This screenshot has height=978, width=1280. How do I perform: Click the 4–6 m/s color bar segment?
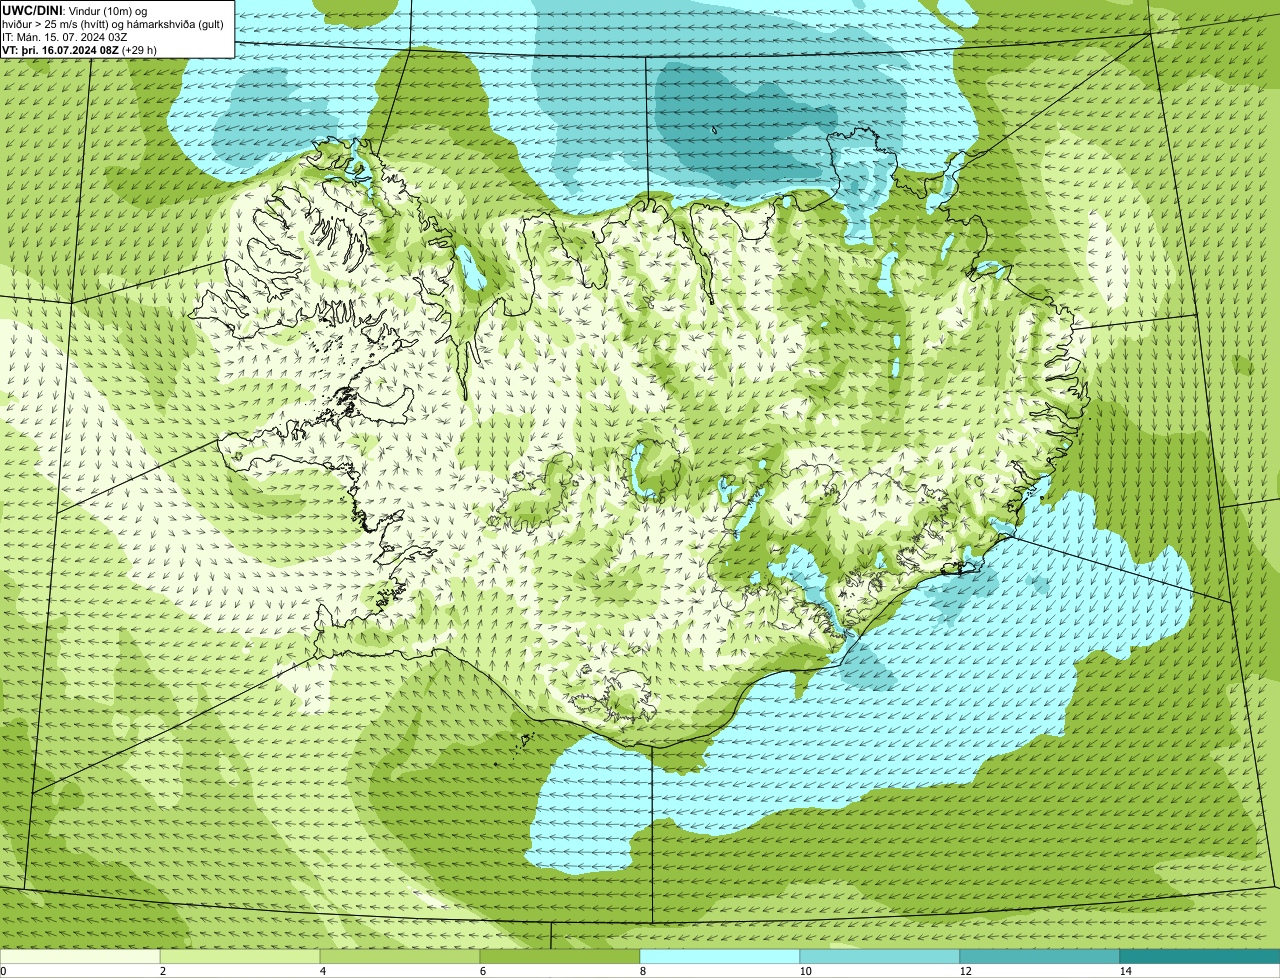pyautogui.click(x=400, y=957)
